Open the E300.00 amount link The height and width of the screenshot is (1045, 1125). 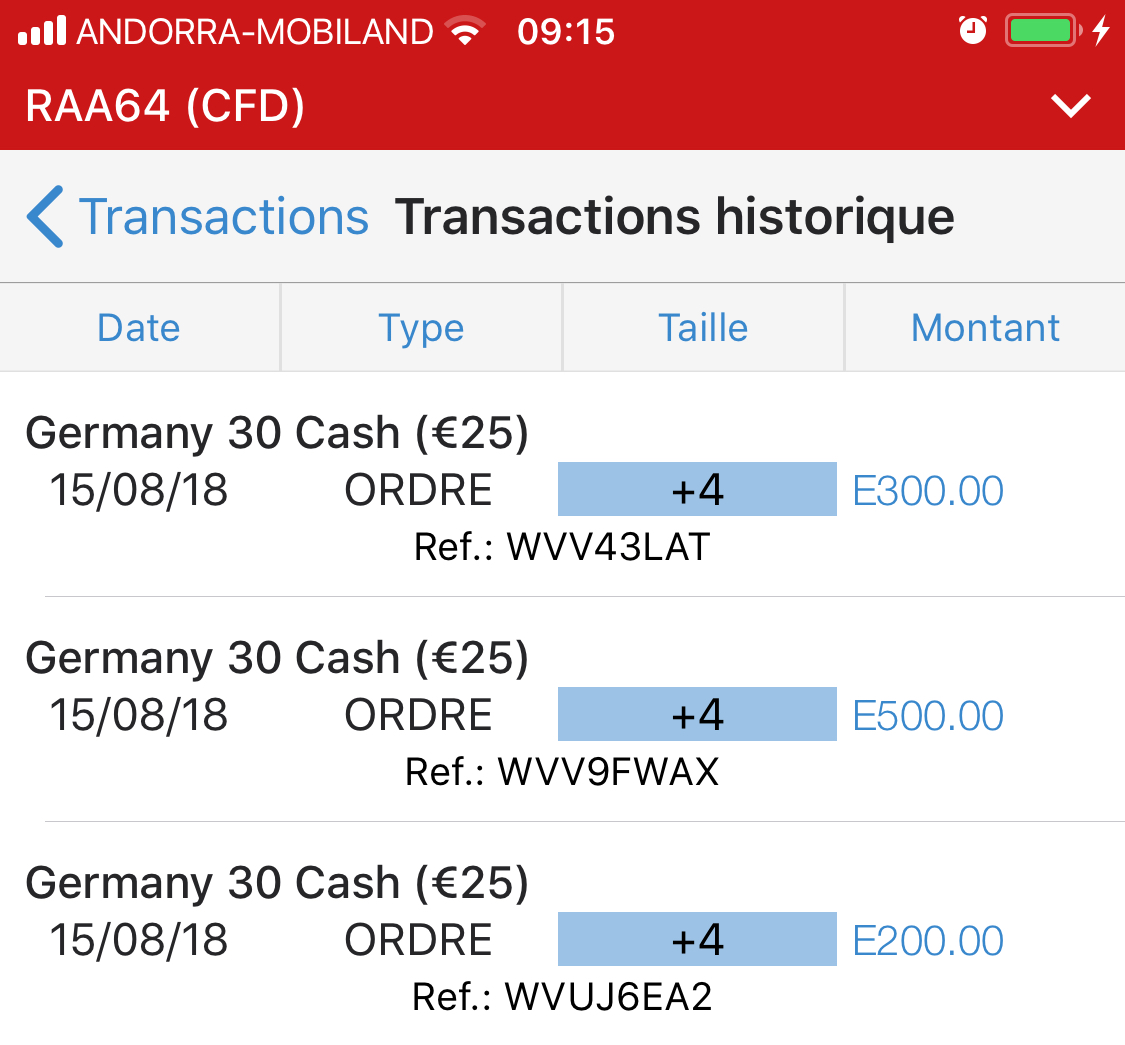928,491
